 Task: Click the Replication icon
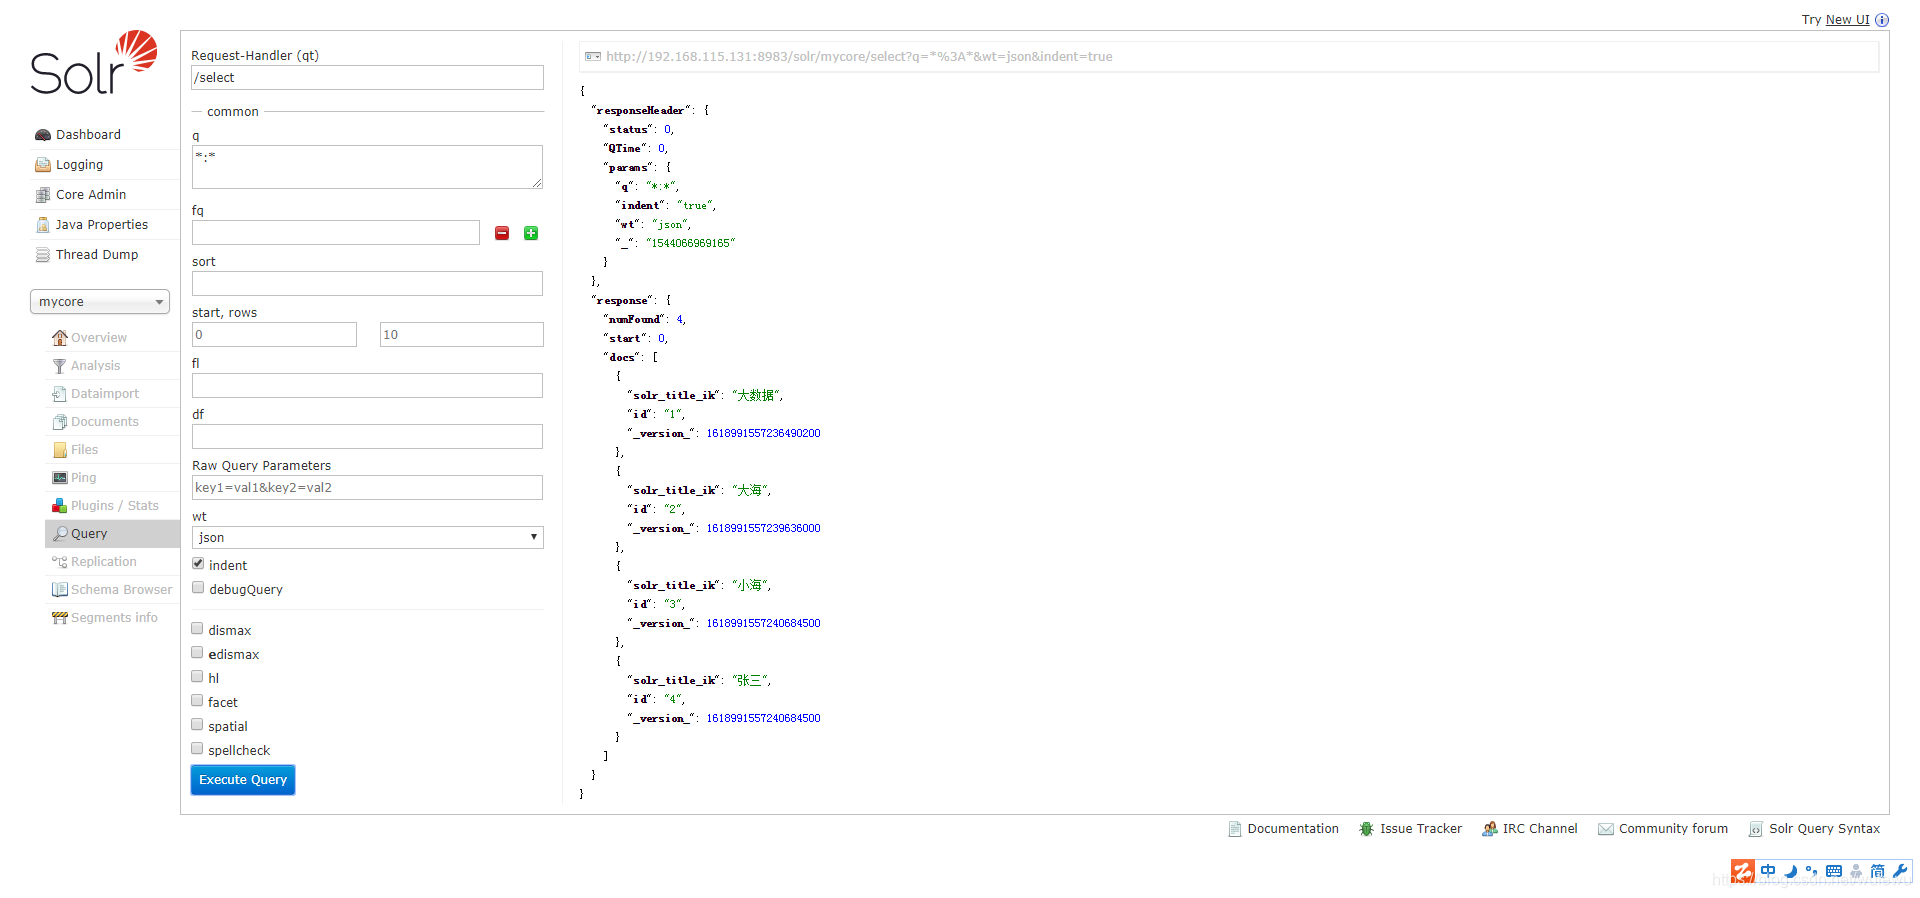[60, 562]
